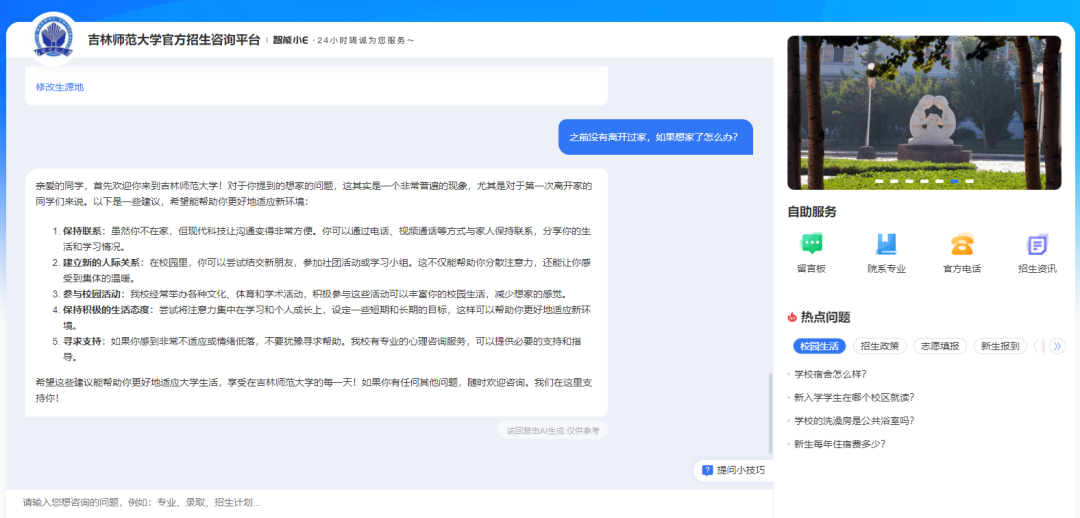Open the 招生资讯 news icon

tap(1037, 244)
